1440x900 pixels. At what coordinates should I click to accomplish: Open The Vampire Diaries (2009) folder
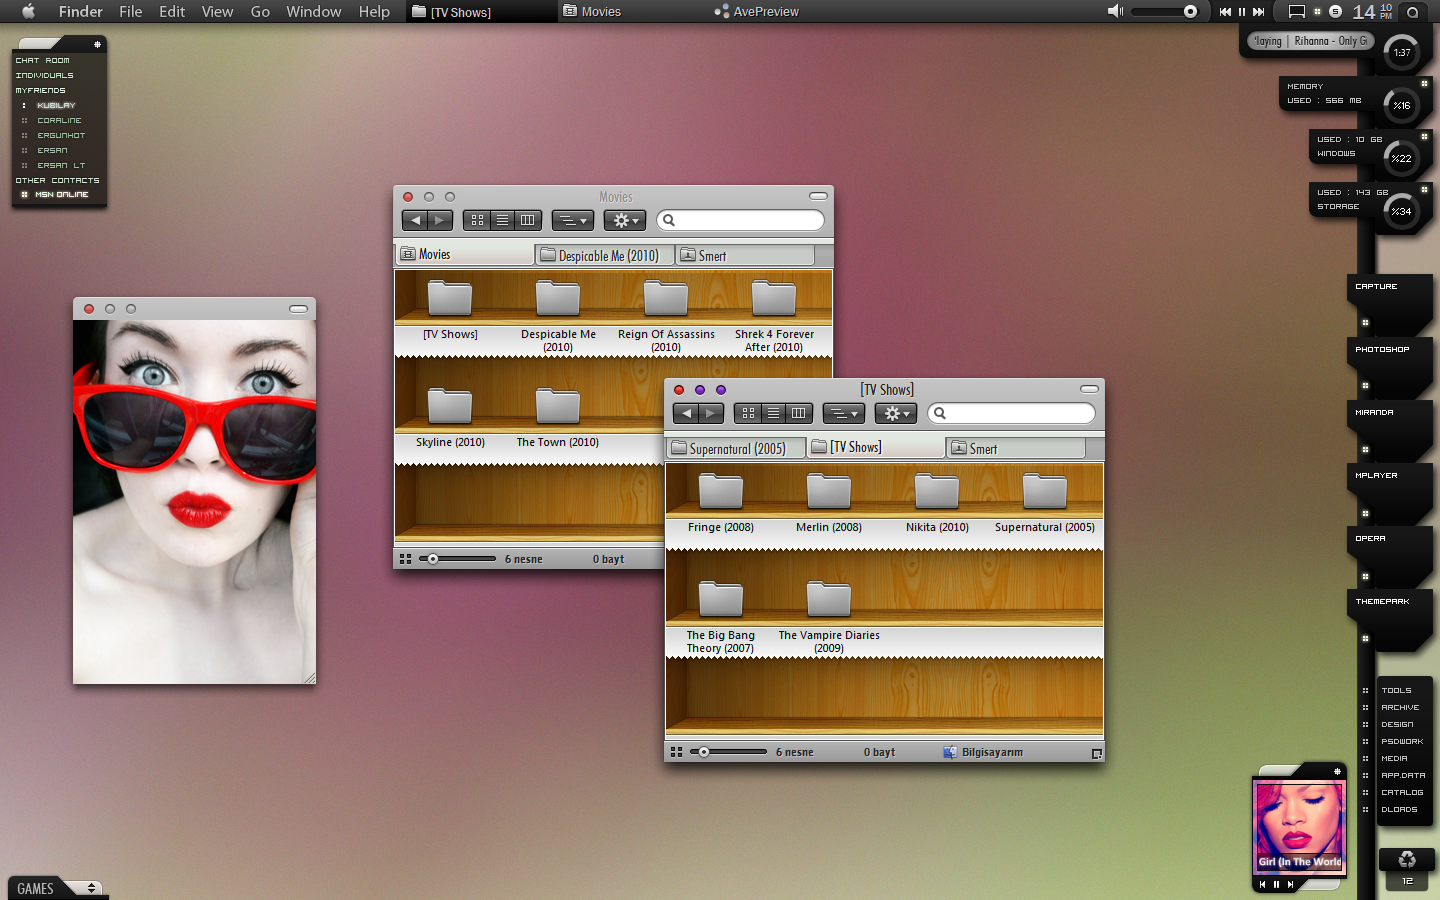point(829,617)
